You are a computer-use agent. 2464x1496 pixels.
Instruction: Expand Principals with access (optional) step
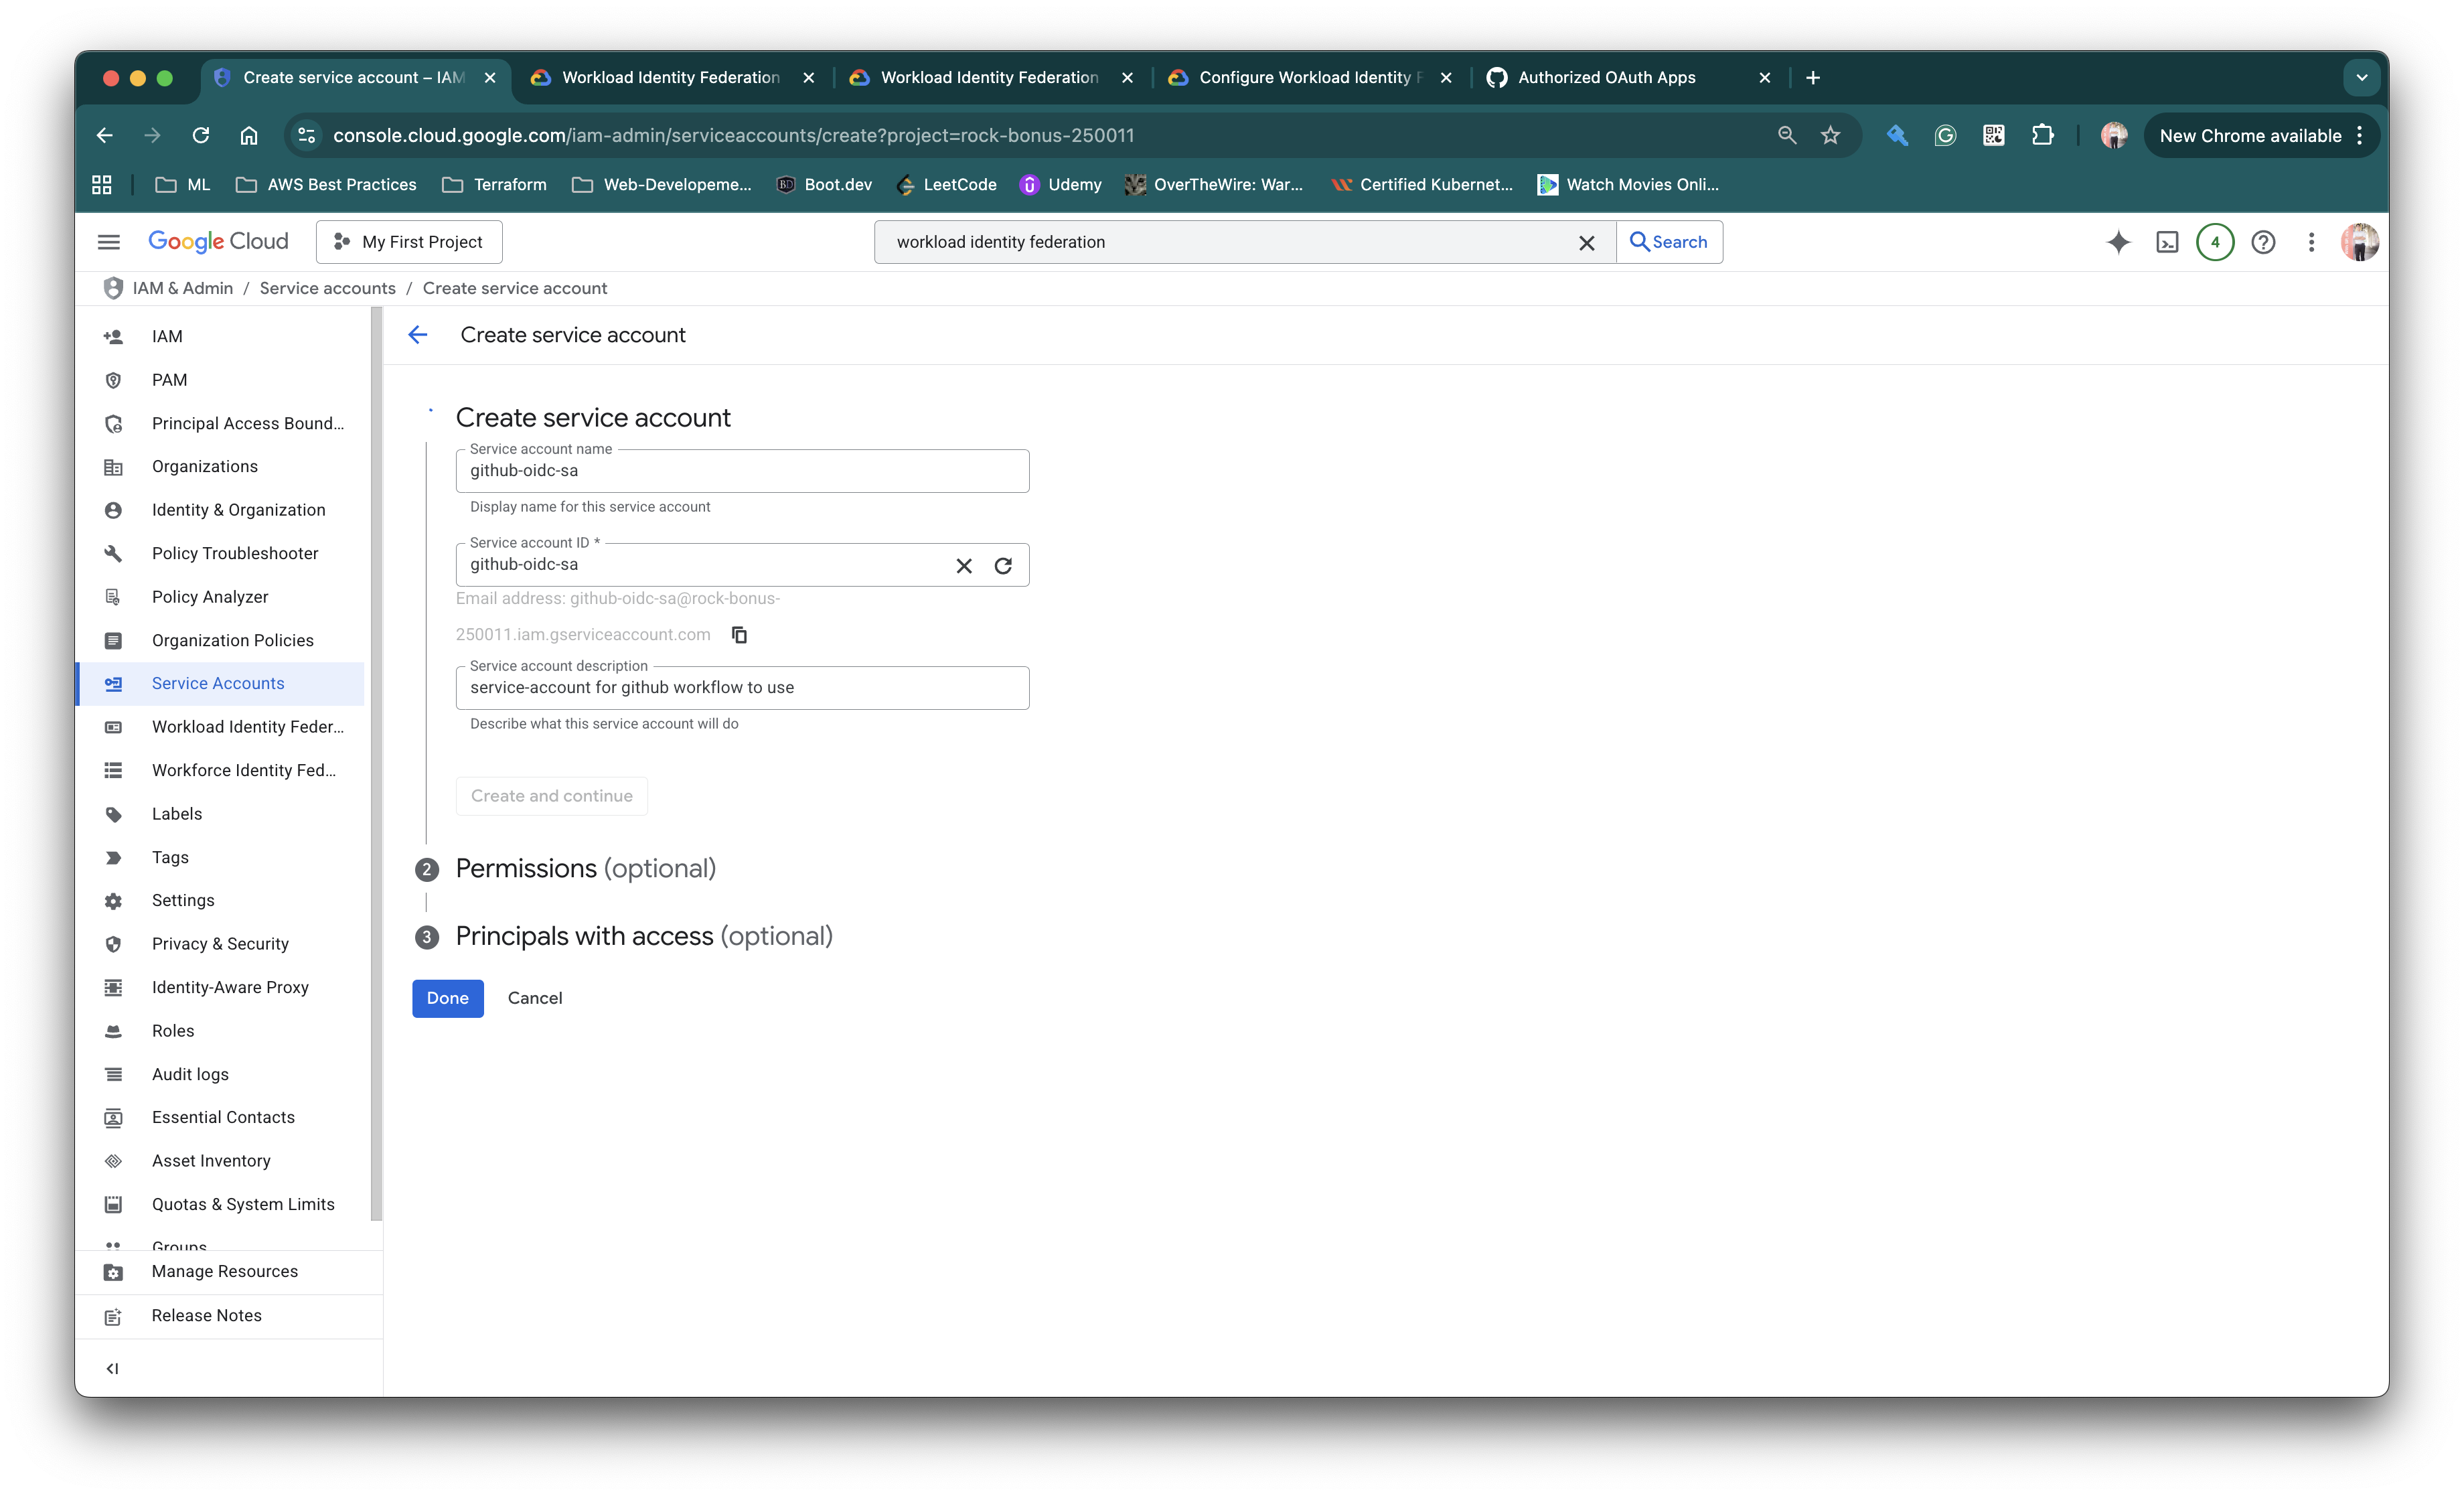click(x=643, y=936)
